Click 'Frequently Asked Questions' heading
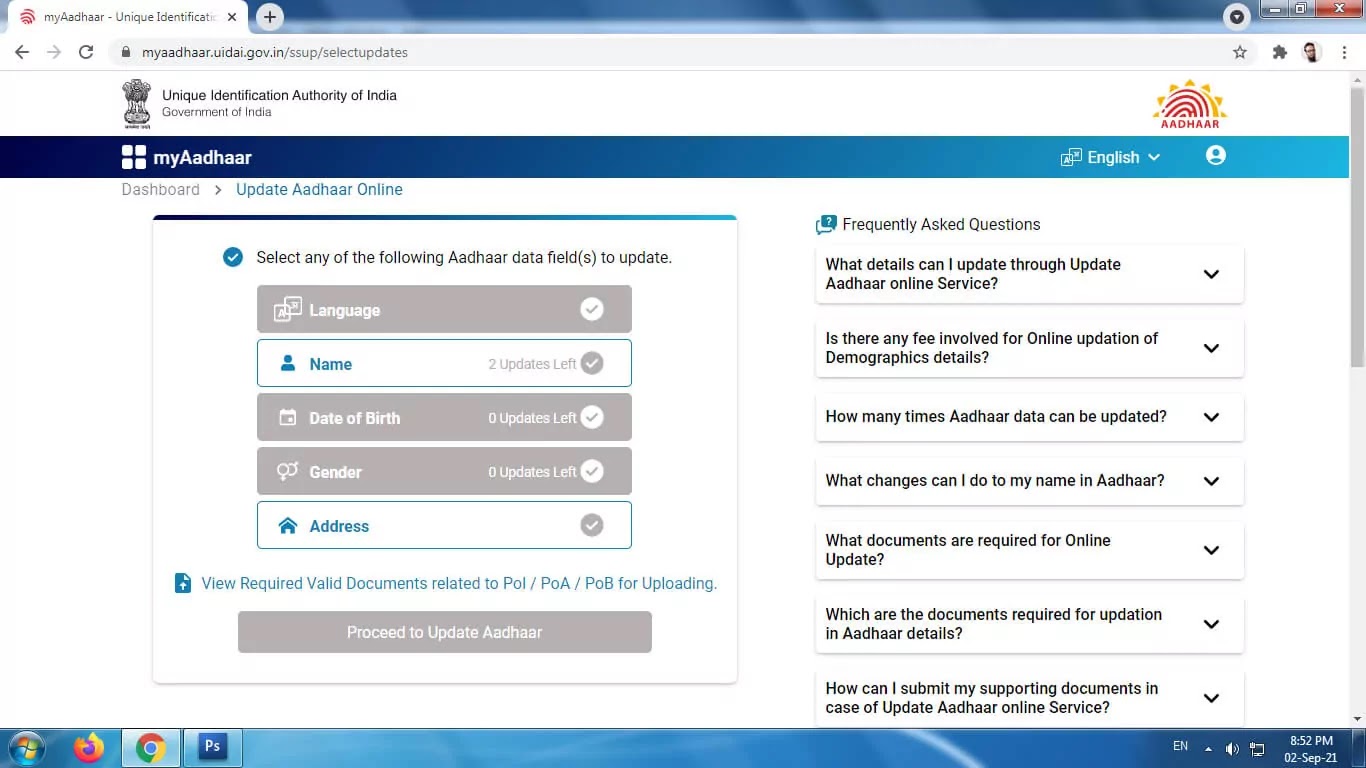Screen dimensions: 1366x768 click(941, 224)
